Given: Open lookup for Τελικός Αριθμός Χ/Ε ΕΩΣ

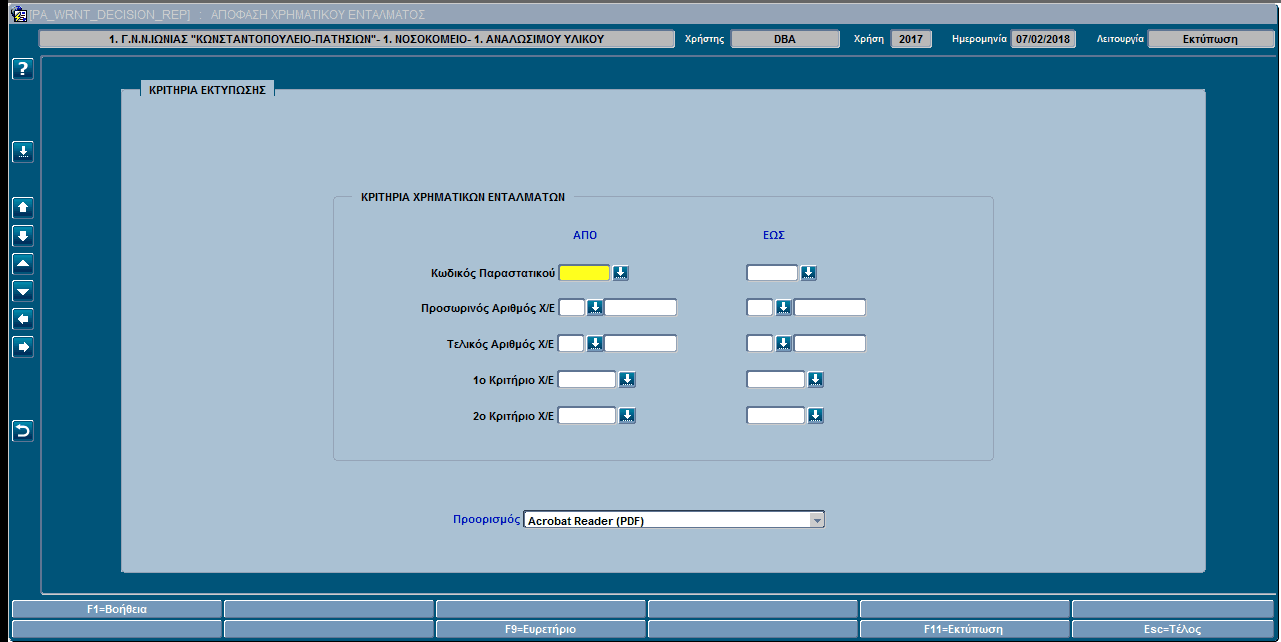Looking at the screenshot, I should [784, 343].
